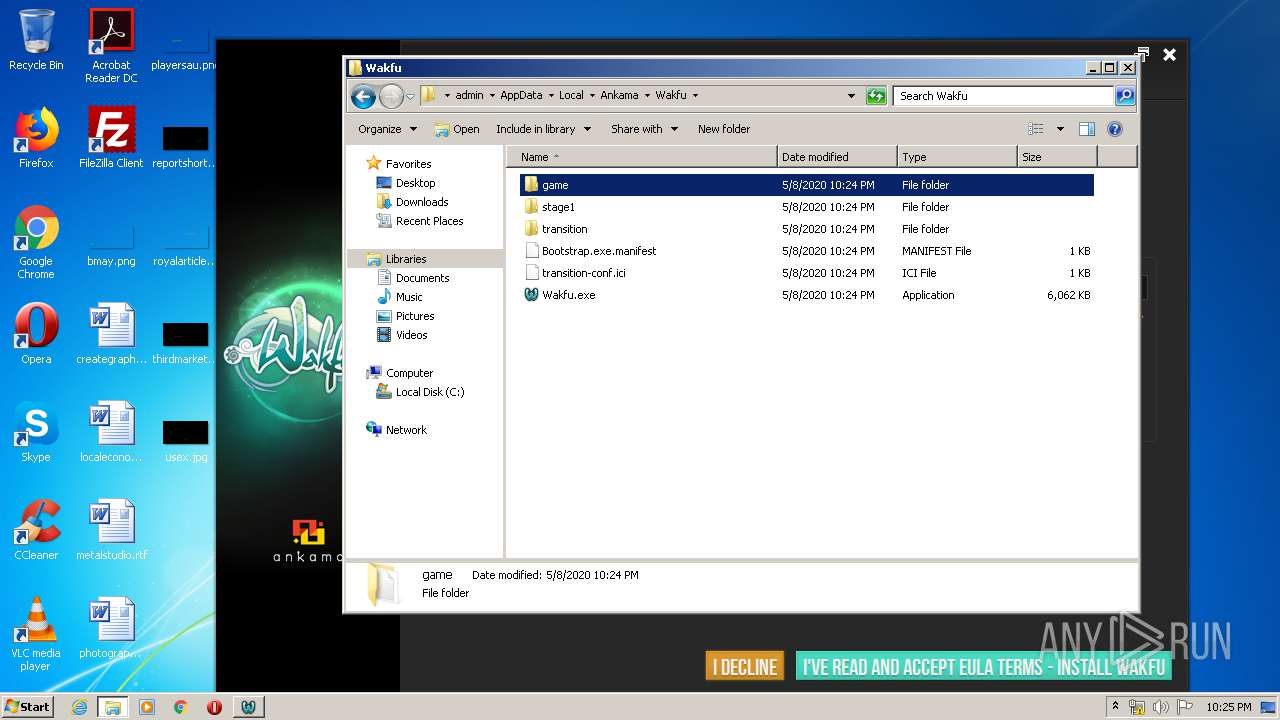The width and height of the screenshot is (1280, 720).
Task: Click the volume icon in the system tray
Action: (1161, 707)
